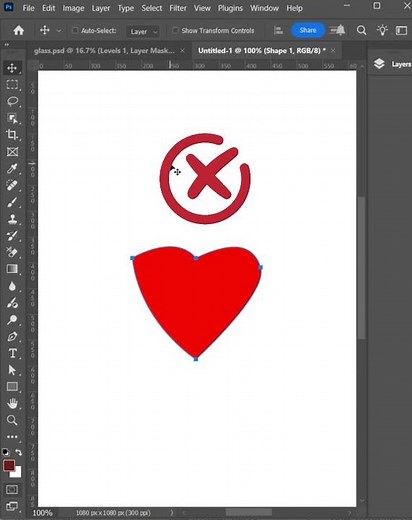Open the Auto-Select Layer dropdown
Viewport: 412px width, 520px height.
[143, 31]
